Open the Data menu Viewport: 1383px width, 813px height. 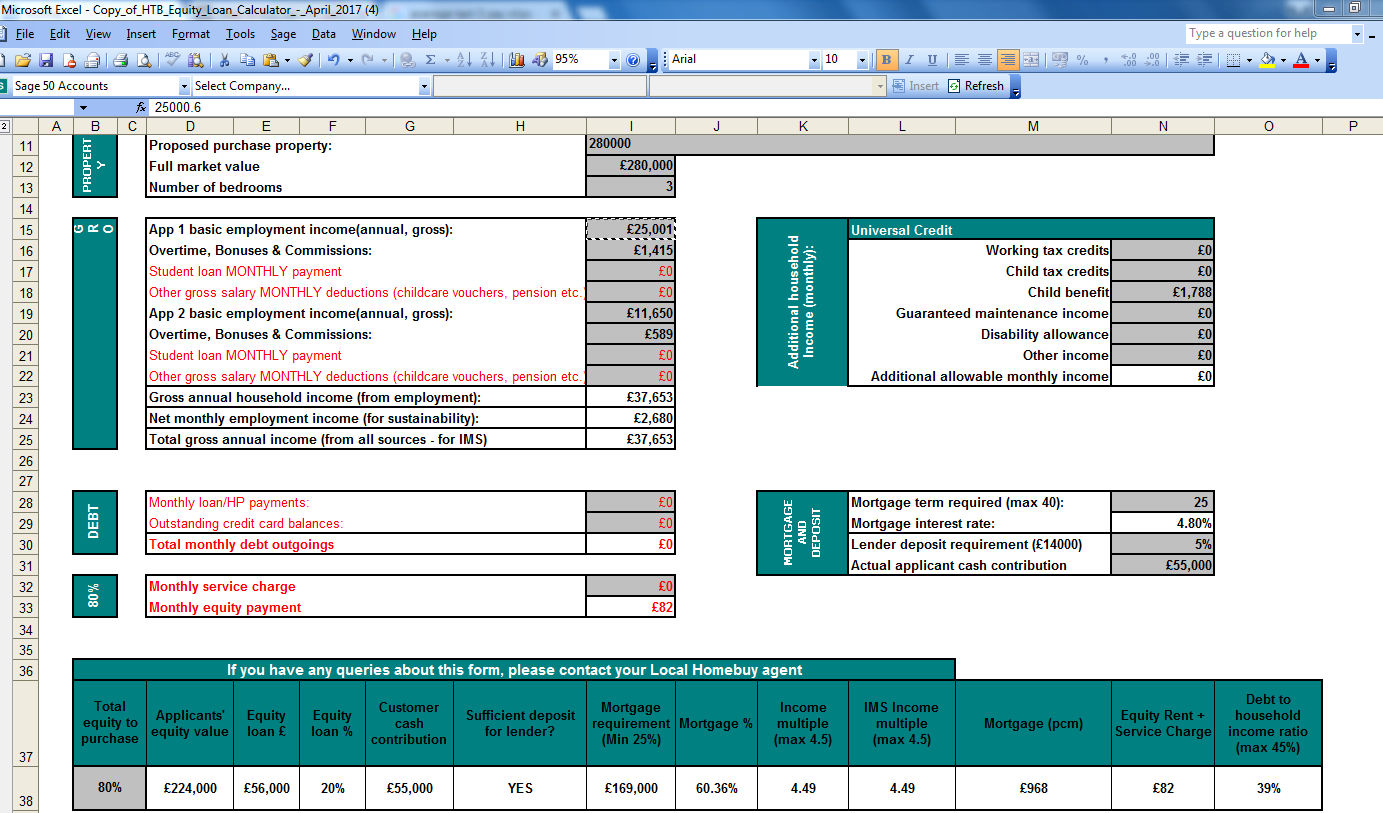coord(323,34)
